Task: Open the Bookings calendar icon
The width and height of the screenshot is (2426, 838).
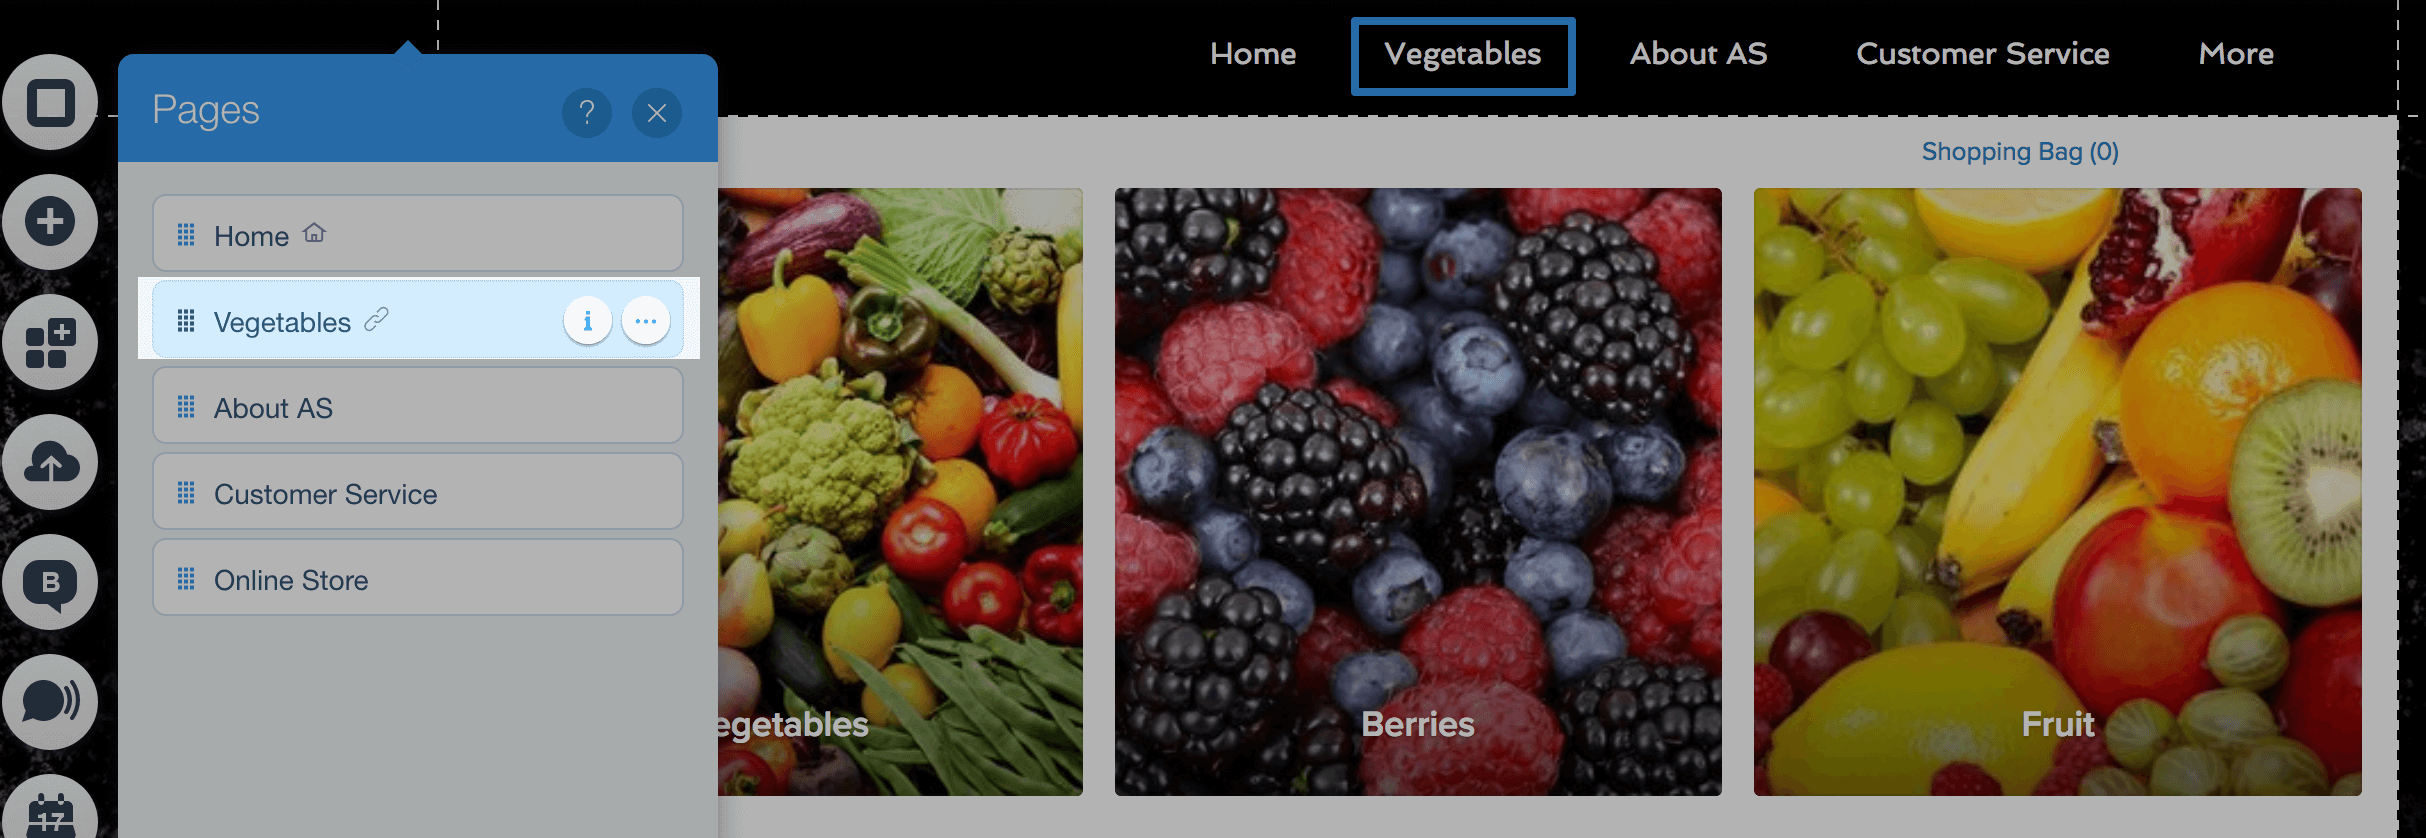Action: (x=50, y=810)
